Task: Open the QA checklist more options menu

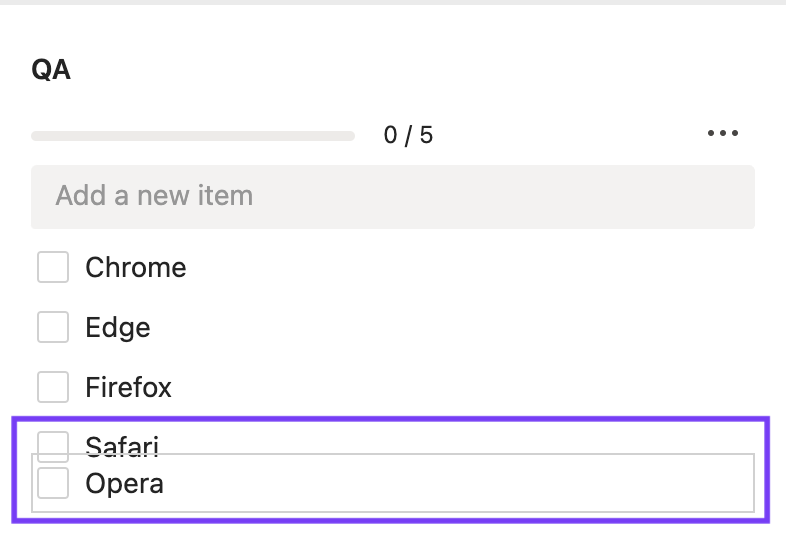Action: click(722, 134)
